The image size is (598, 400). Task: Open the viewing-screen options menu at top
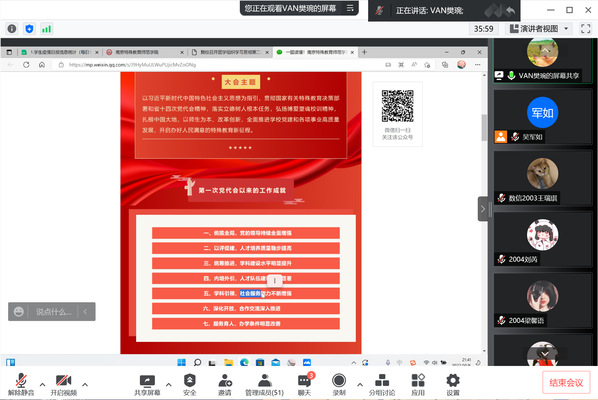point(350,8)
